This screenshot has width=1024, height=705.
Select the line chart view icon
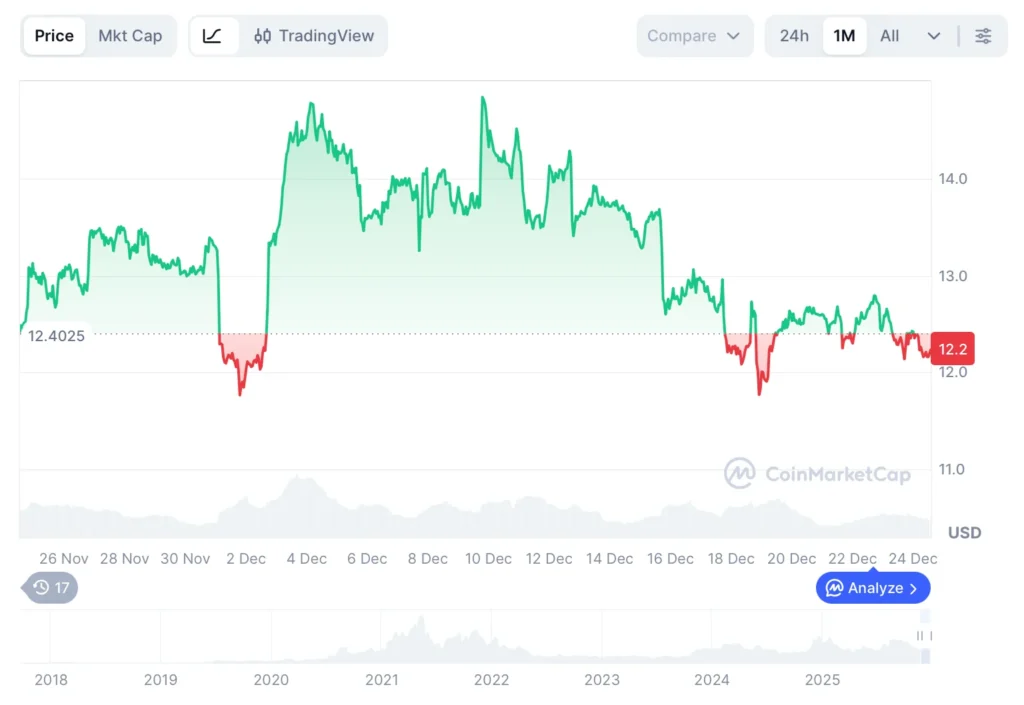[213, 36]
